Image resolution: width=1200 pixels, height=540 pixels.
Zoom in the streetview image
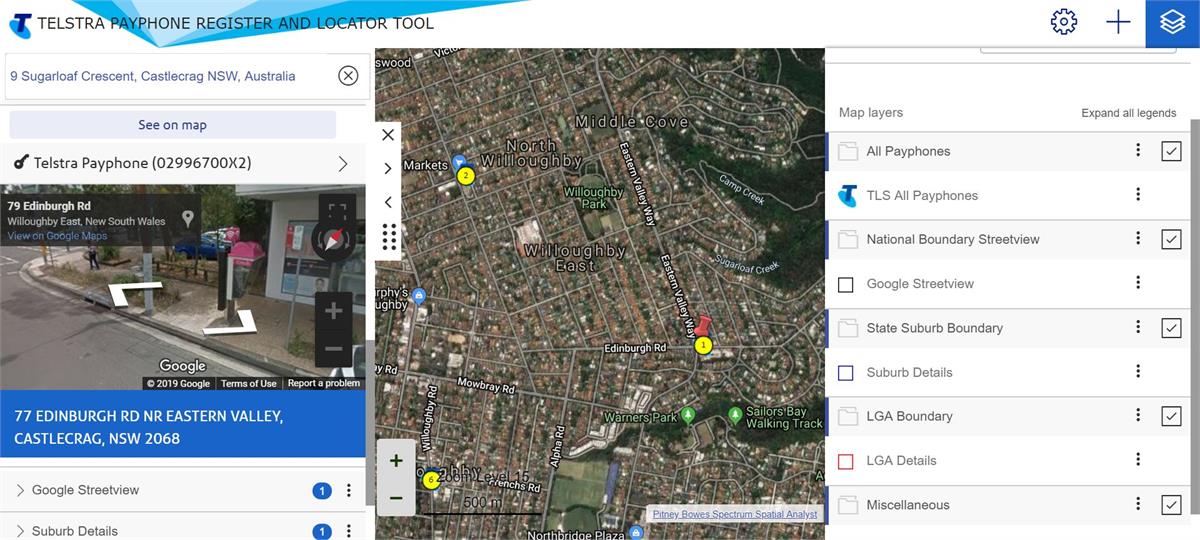click(334, 311)
